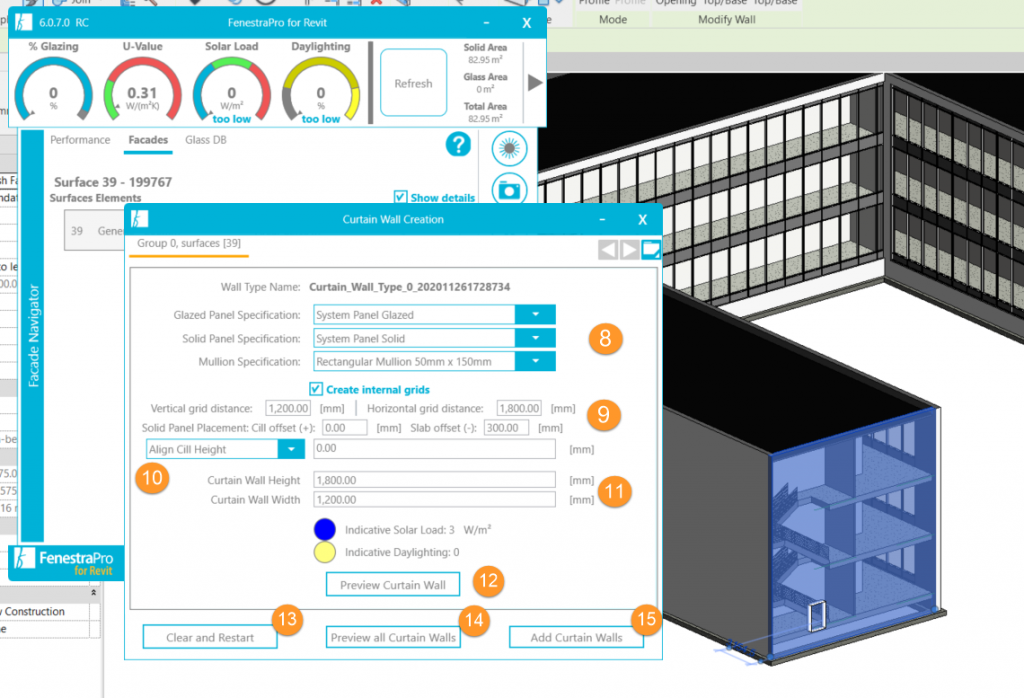Close the FenestraPro for Revit window
The image size is (1024, 698).
[x=526, y=23]
